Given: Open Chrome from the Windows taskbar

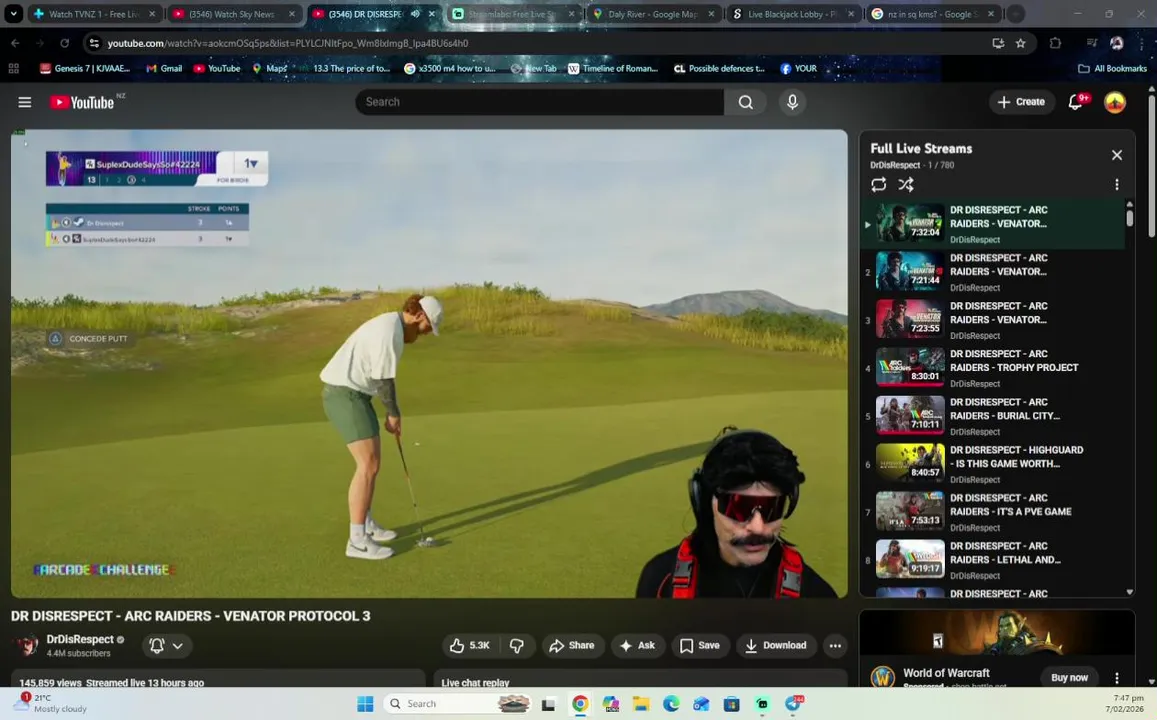Looking at the screenshot, I should click(x=580, y=704).
